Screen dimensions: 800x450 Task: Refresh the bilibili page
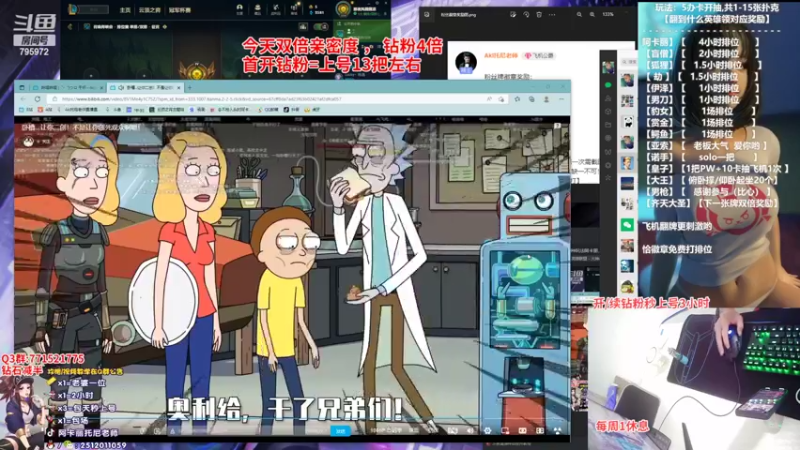click(37, 99)
